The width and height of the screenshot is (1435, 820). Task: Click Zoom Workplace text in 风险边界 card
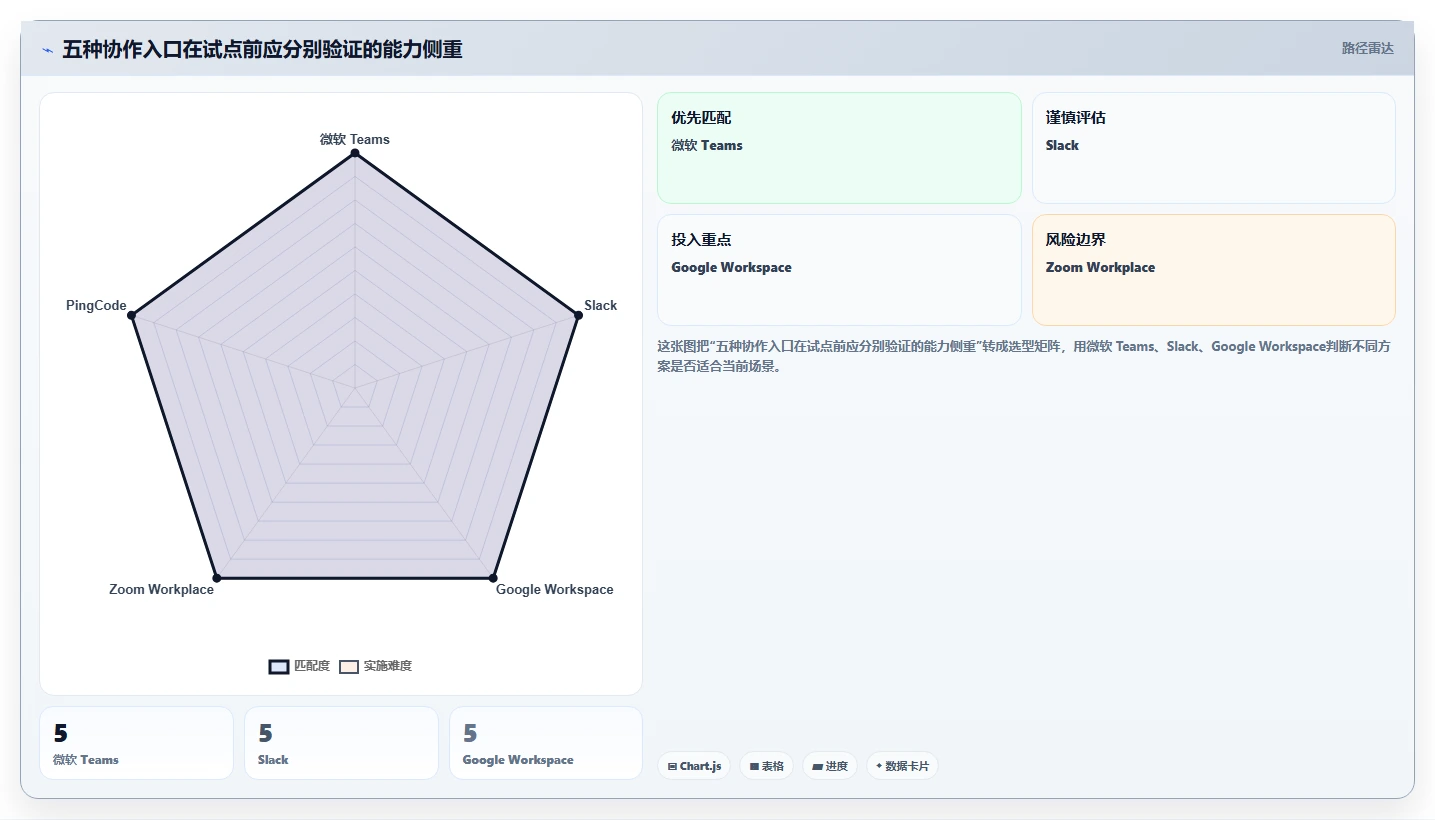pyautogui.click(x=1100, y=267)
